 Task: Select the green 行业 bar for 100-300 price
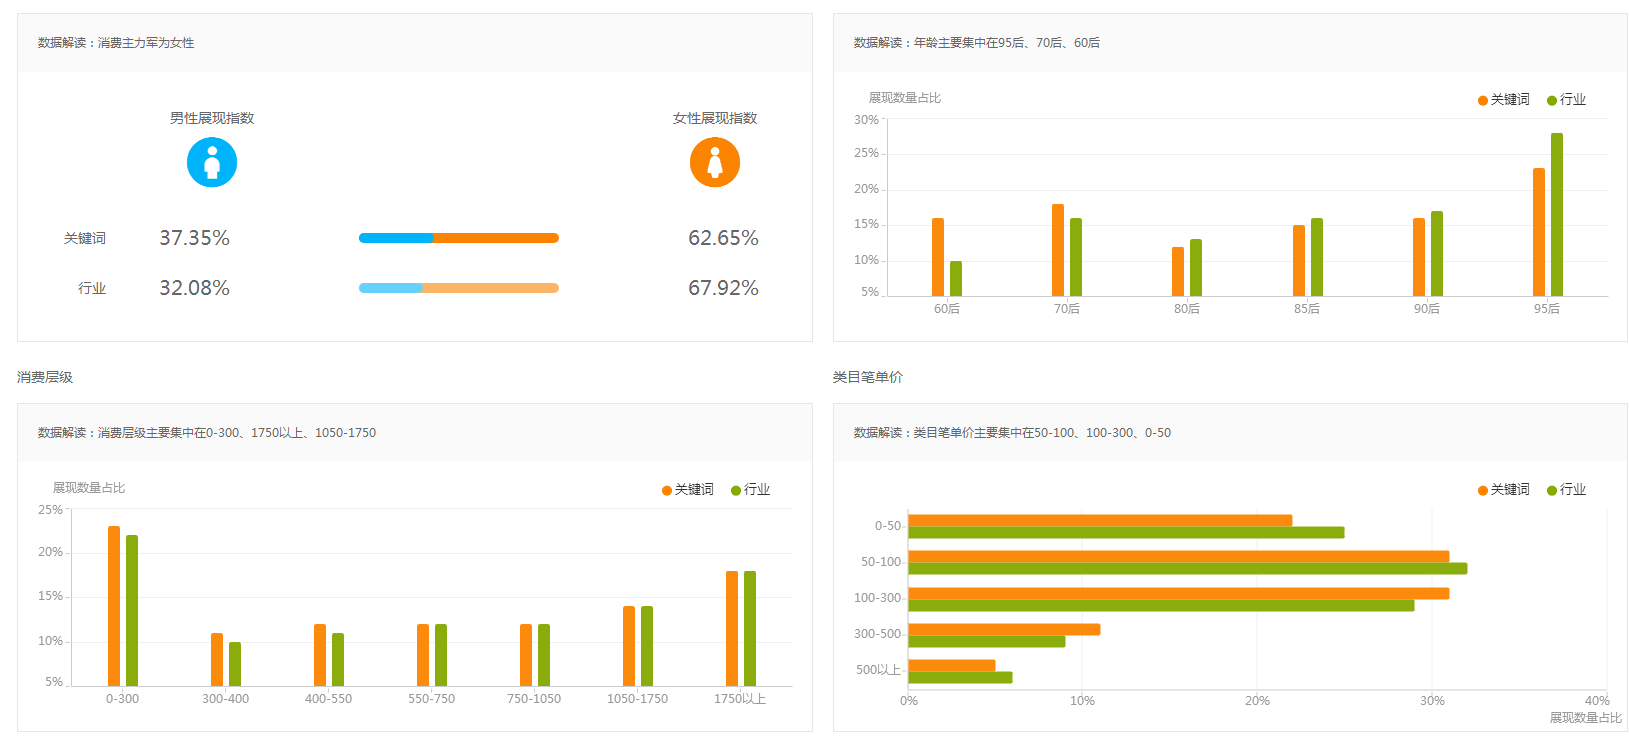[x=1161, y=605]
